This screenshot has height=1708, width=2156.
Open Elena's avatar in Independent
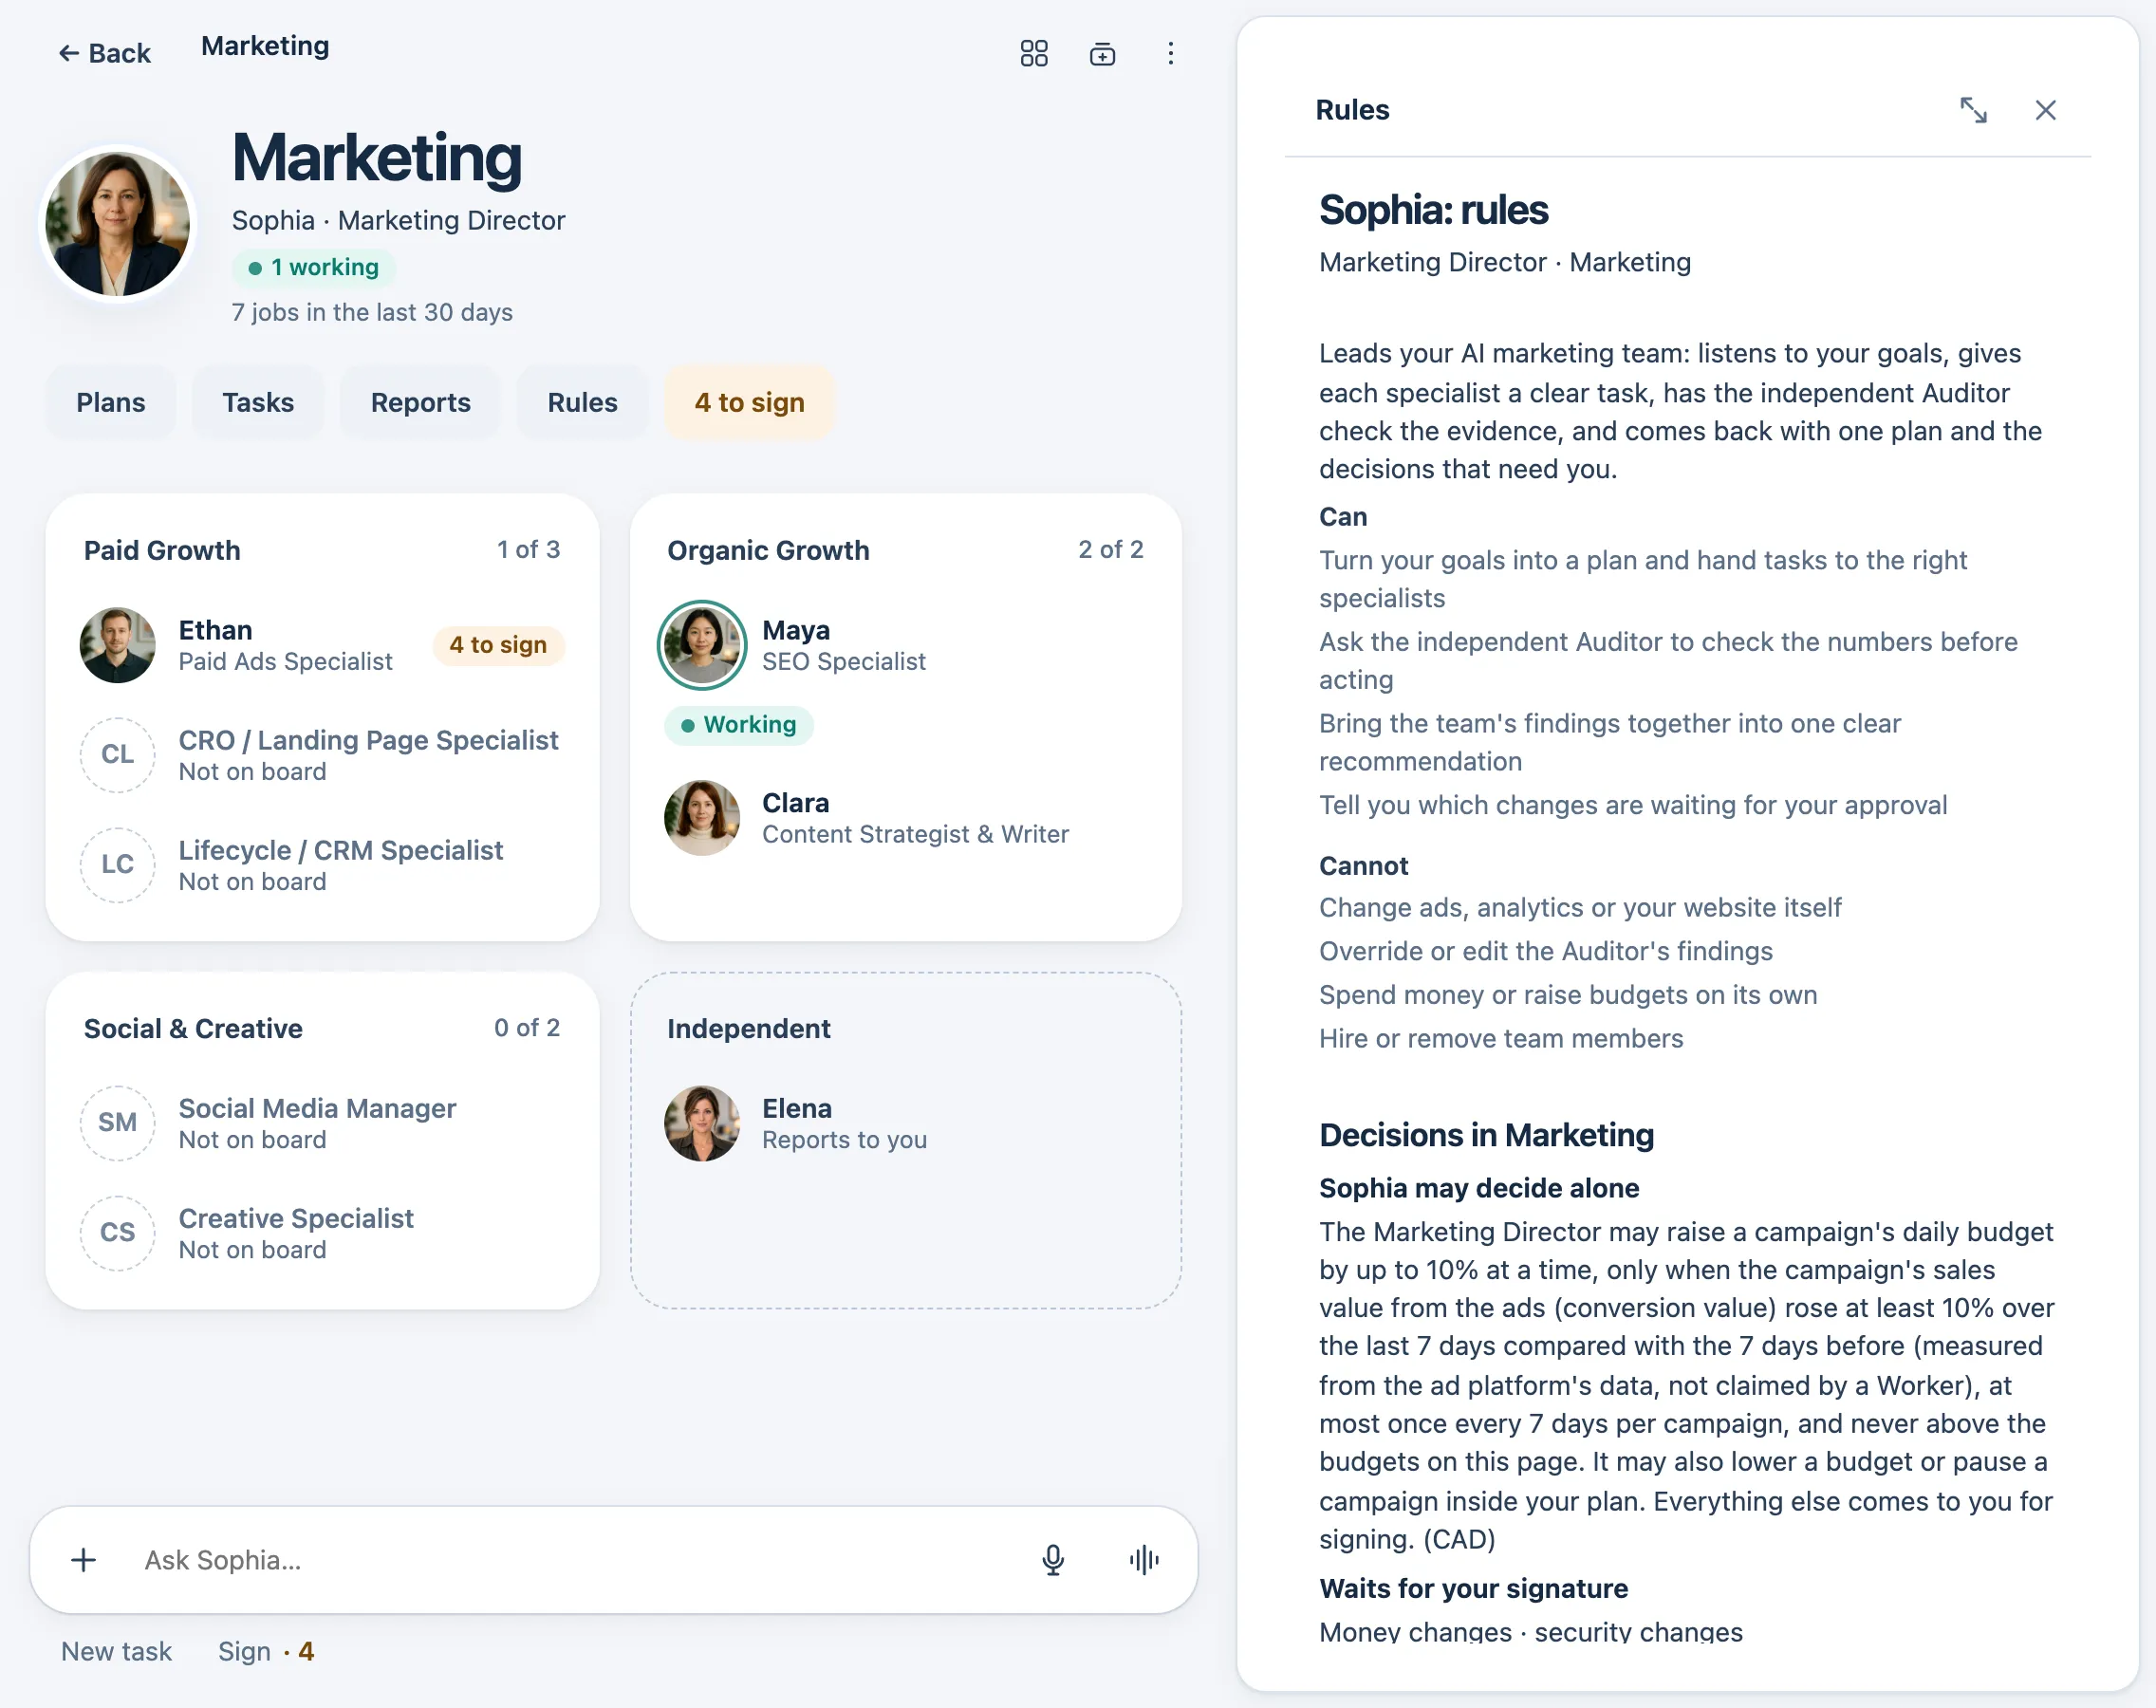tap(702, 1123)
